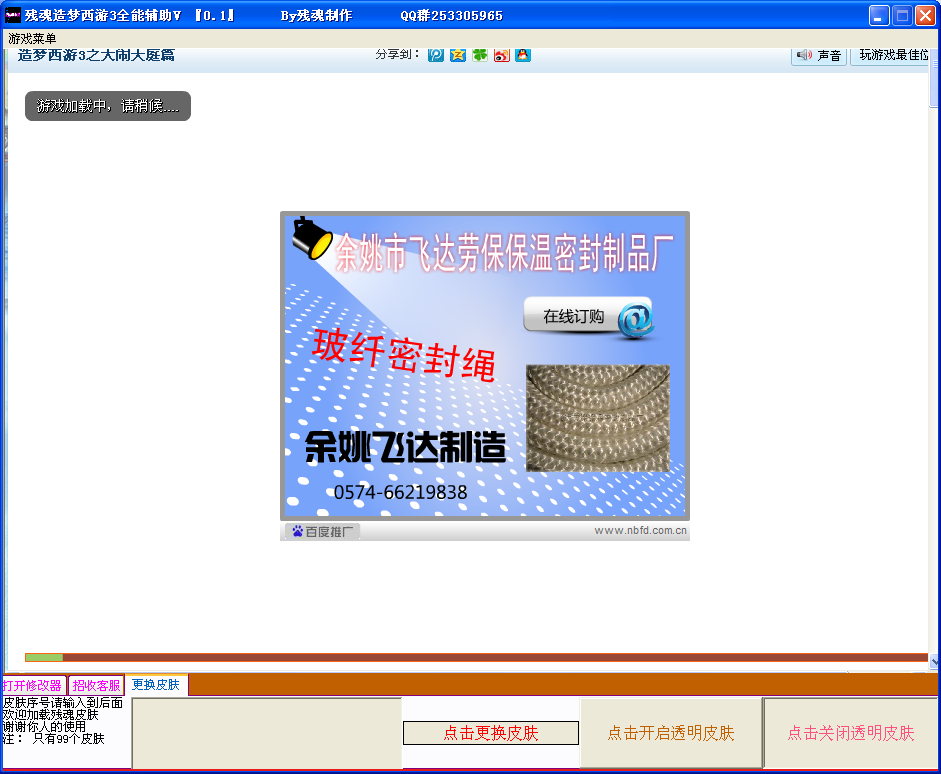Open 游戏菜单 menu
941x774 pixels.
tap(32, 38)
